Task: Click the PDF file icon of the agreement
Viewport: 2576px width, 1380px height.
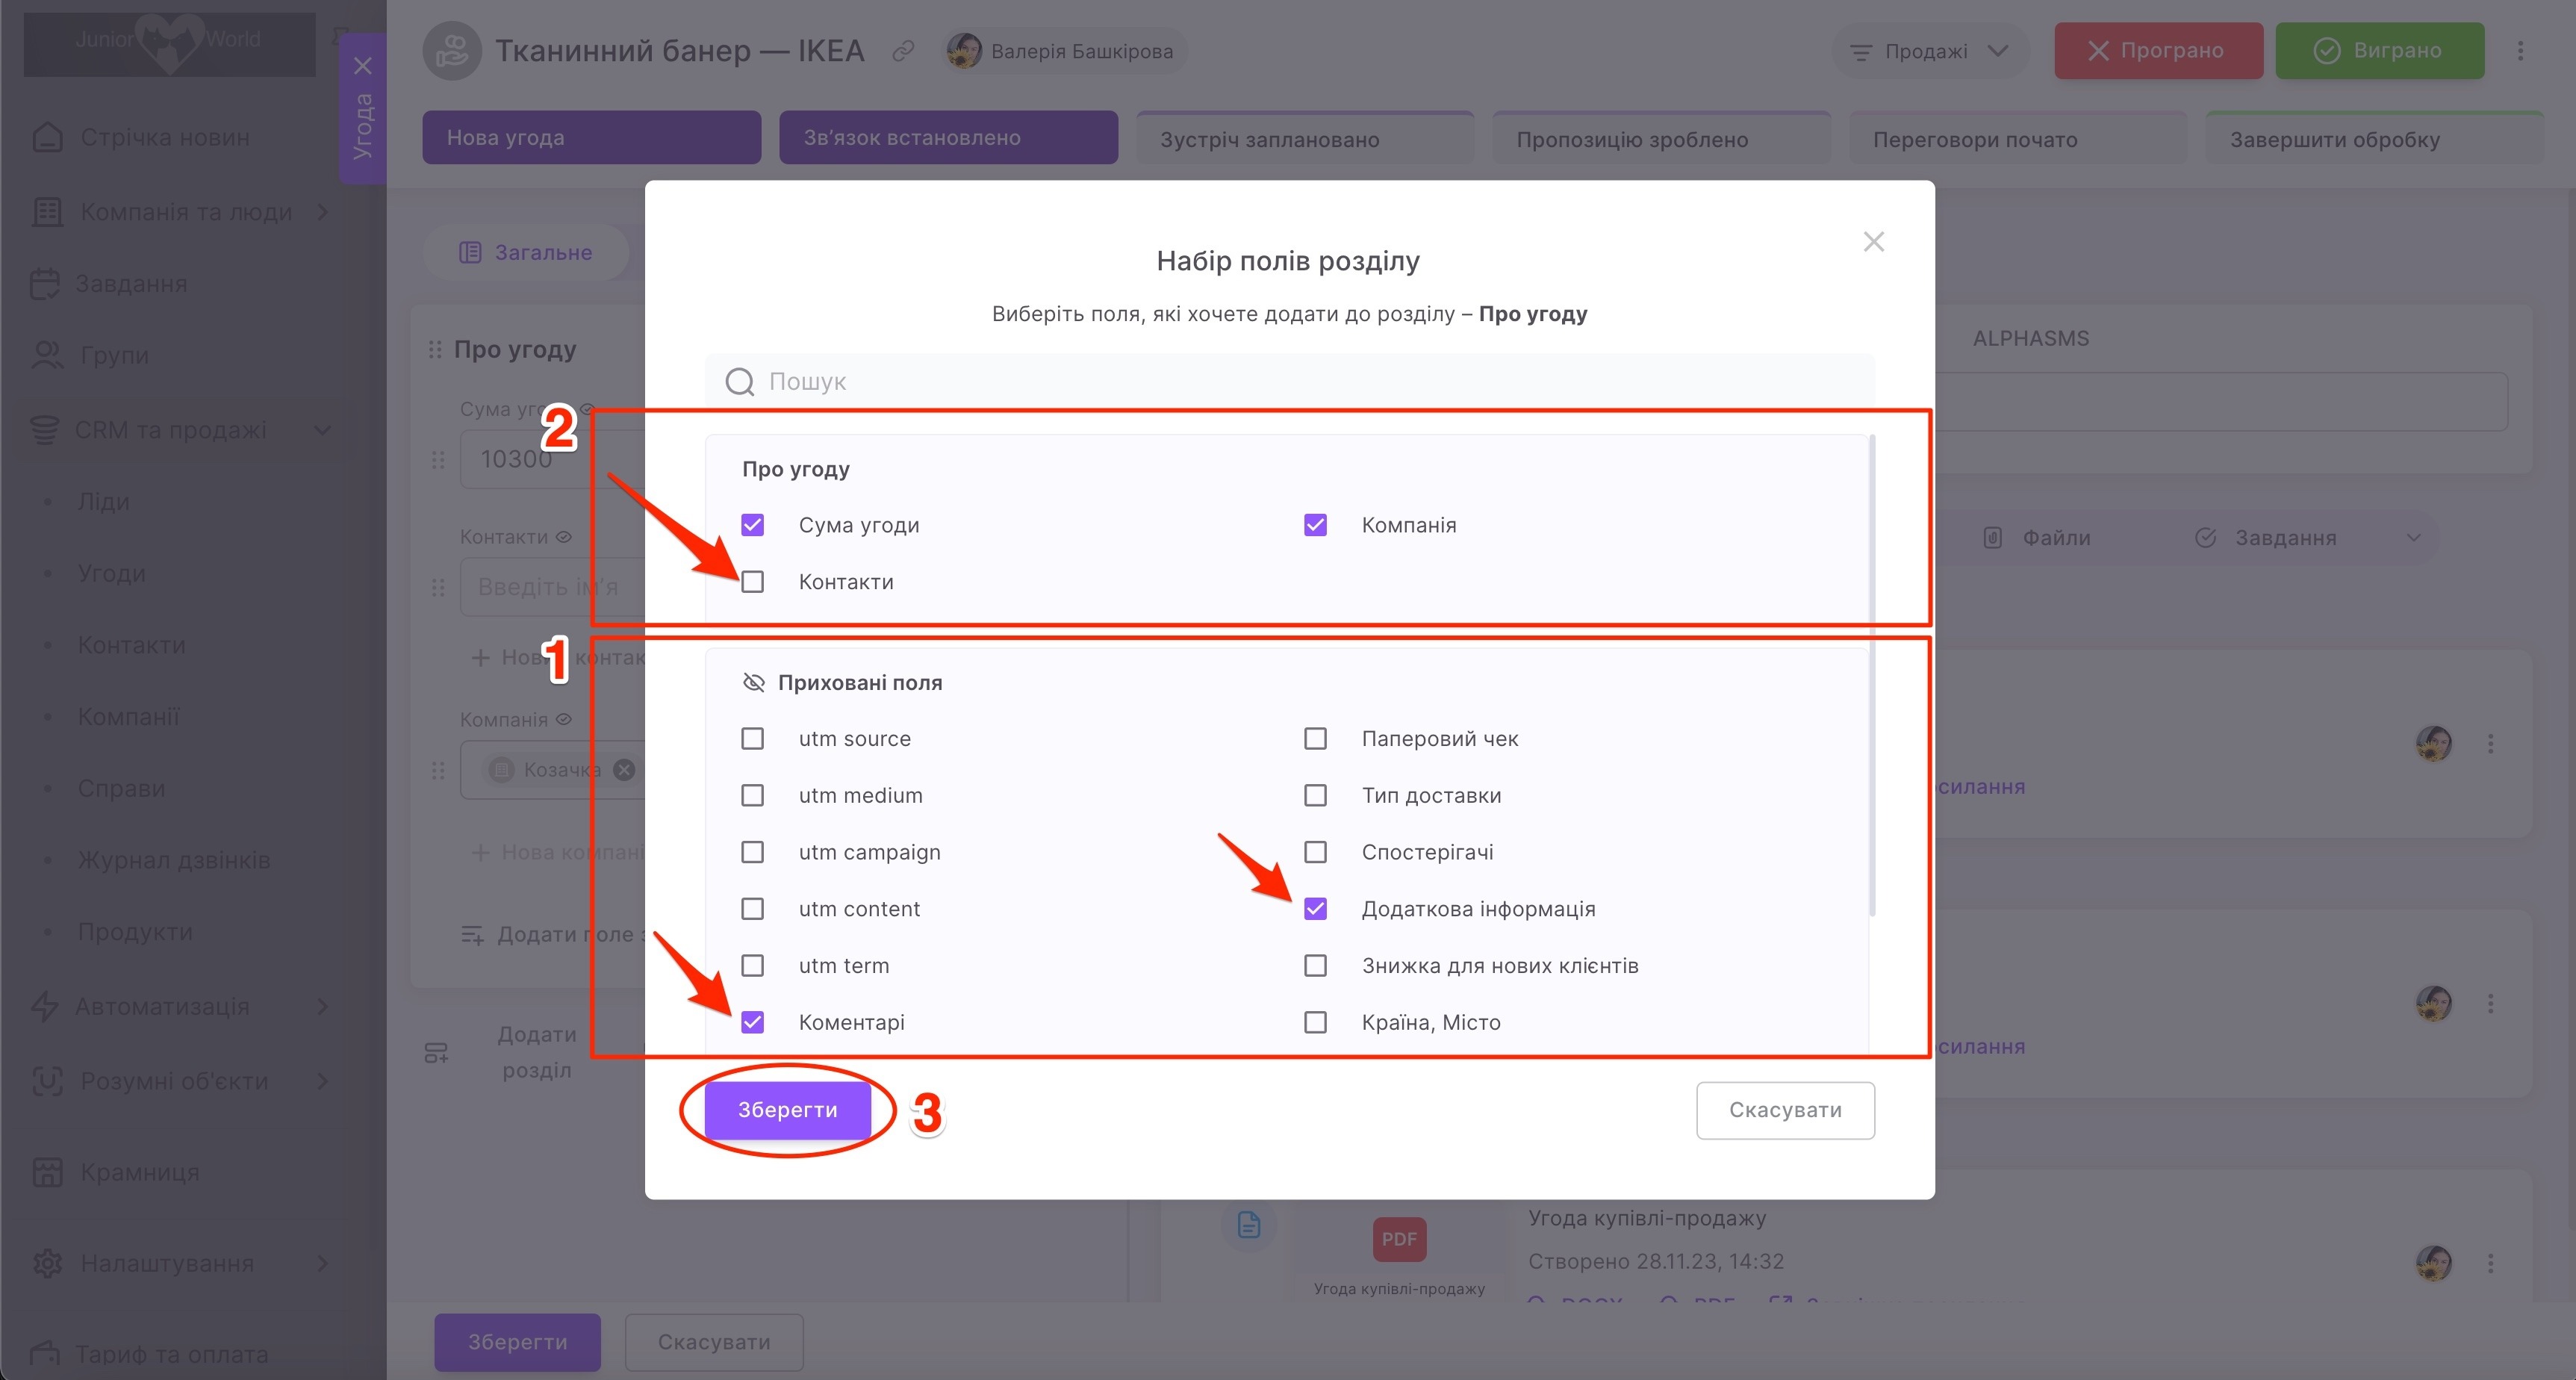Action: tap(1398, 1240)
